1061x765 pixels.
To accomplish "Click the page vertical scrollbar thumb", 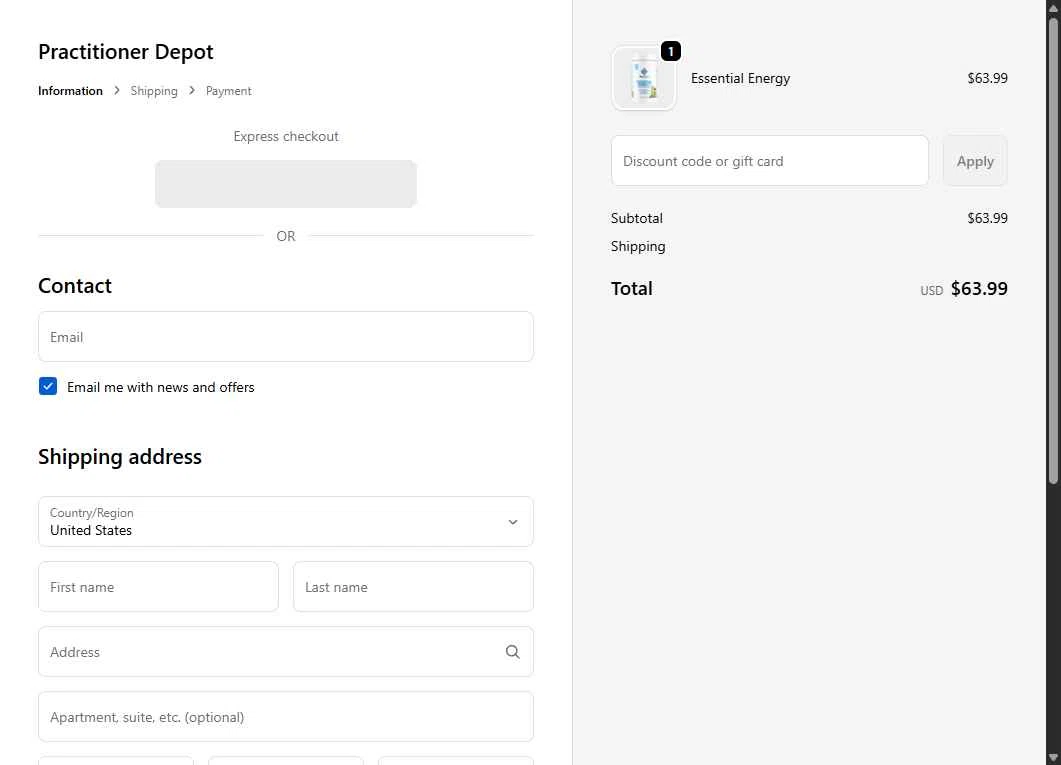I will pos(1053,250).
